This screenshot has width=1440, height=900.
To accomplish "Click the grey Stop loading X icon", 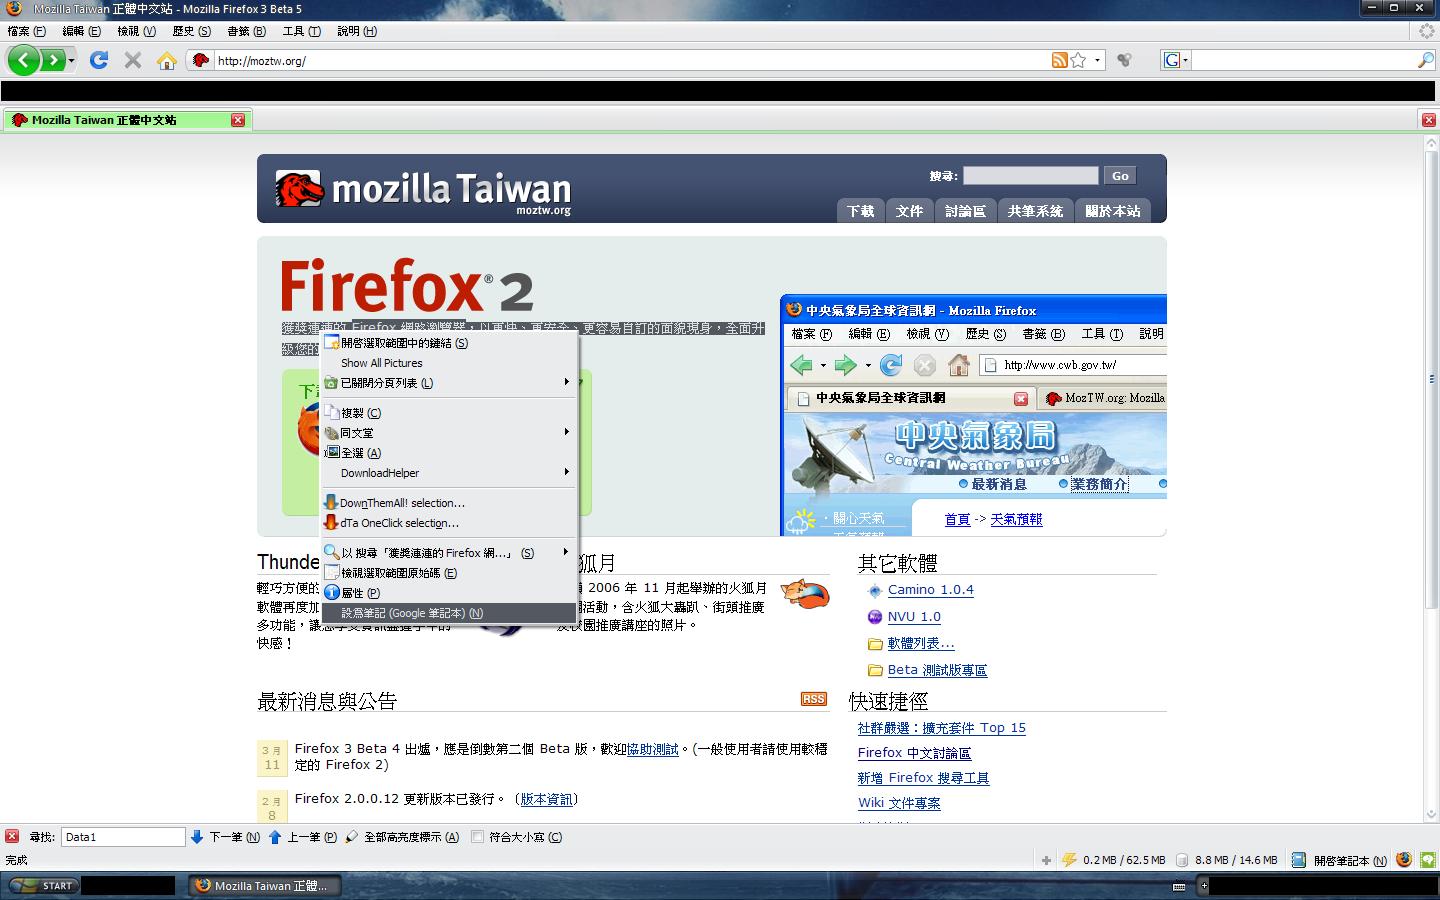I will coord(132,60).
